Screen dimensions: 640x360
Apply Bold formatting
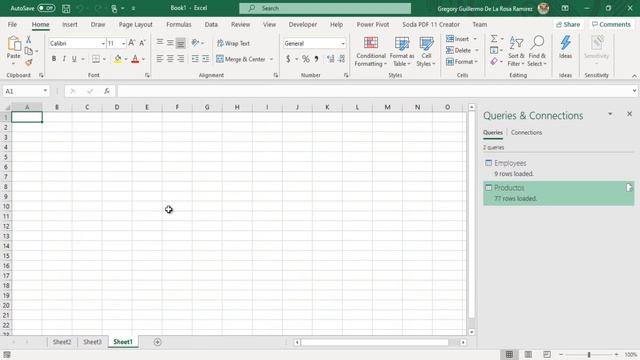[x=54, y=59]
